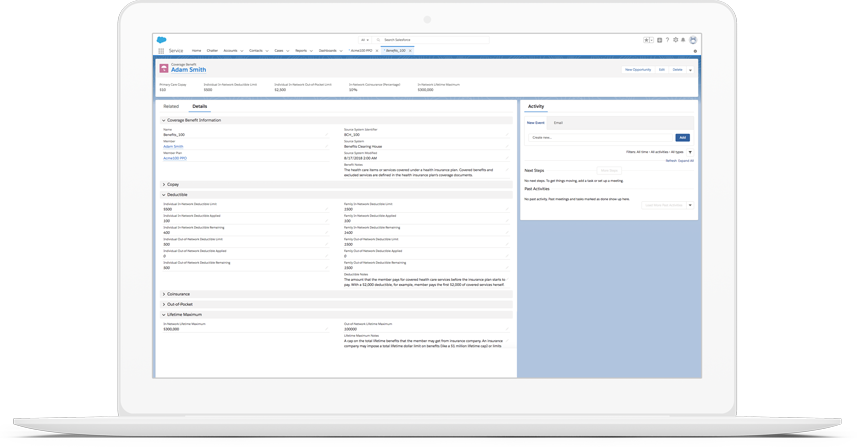Open the Setup gear icon

[675, 40]
